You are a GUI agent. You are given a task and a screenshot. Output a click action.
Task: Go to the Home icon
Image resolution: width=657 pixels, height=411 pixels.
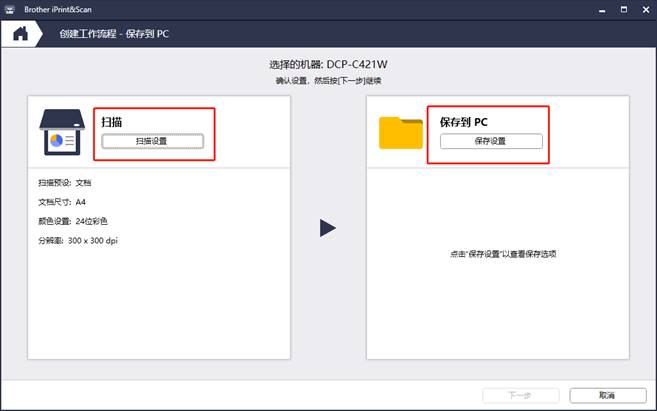tap(20, 34)
